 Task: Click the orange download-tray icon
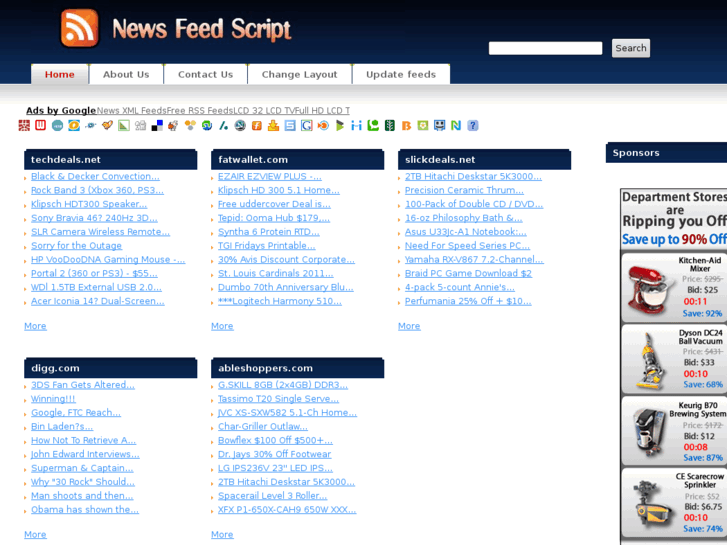click(x=274, y=125)
